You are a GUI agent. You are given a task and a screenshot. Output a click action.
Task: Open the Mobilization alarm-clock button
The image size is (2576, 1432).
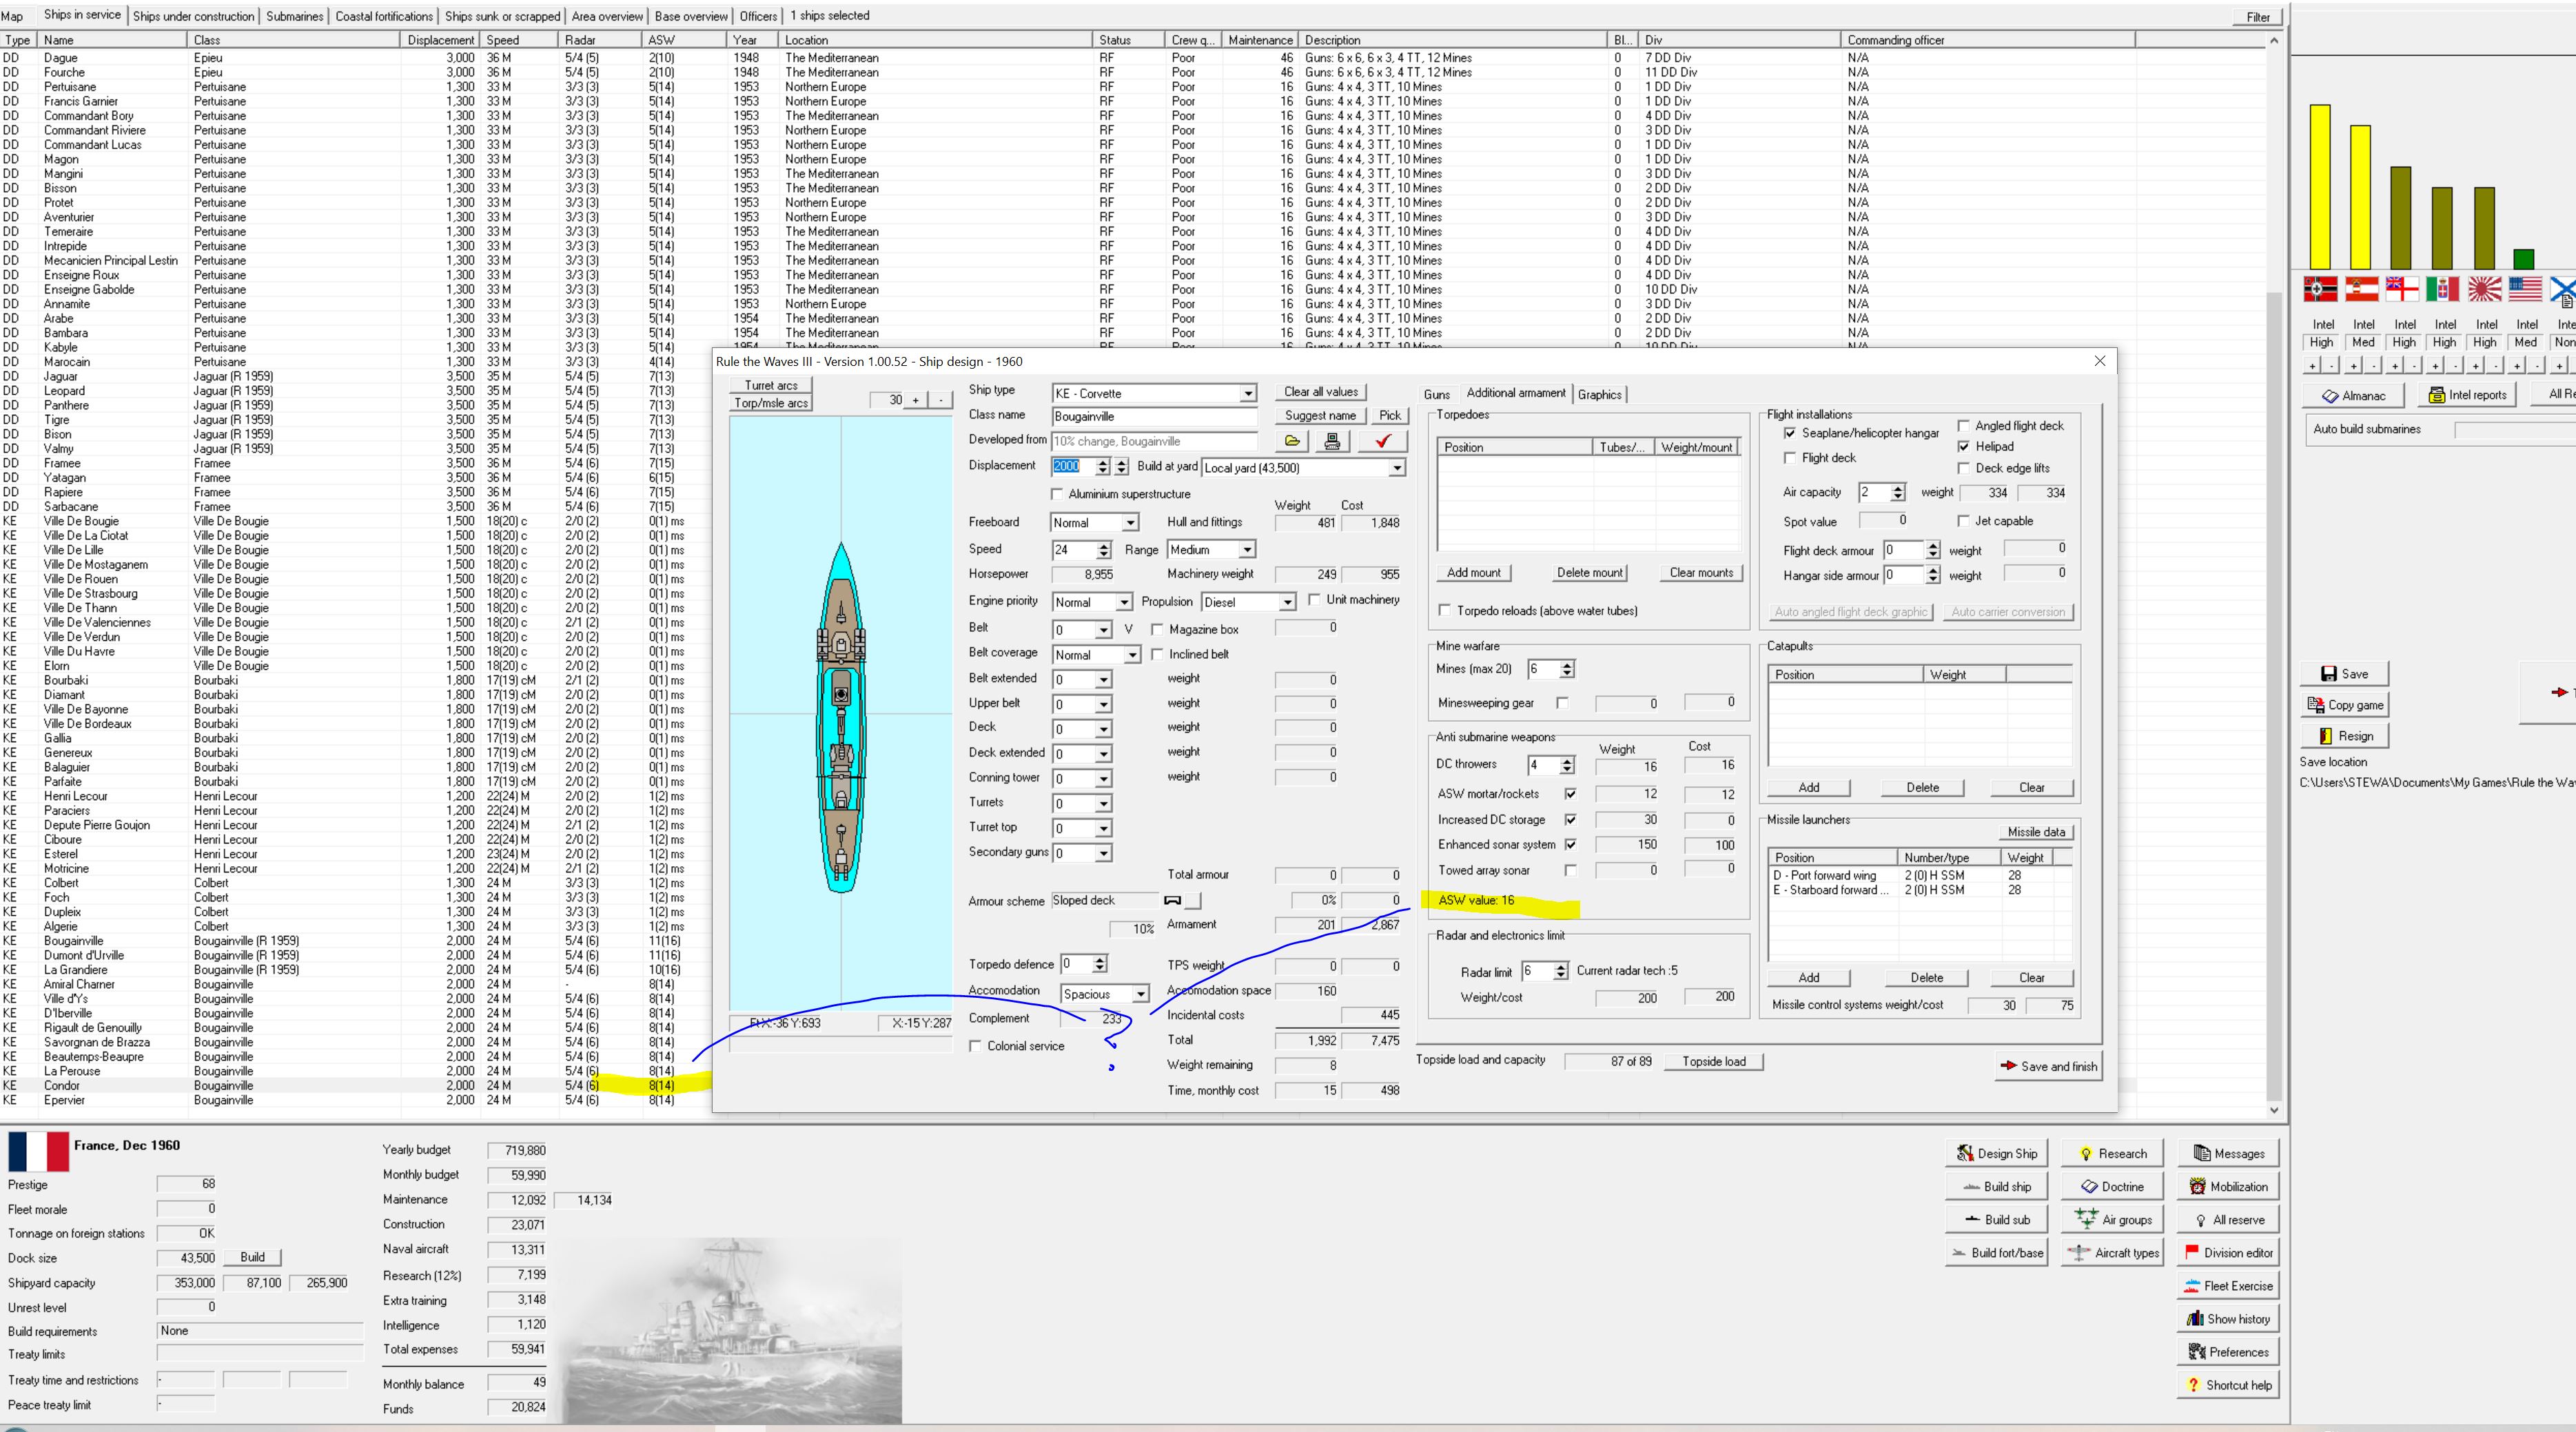(2227, 1186)
